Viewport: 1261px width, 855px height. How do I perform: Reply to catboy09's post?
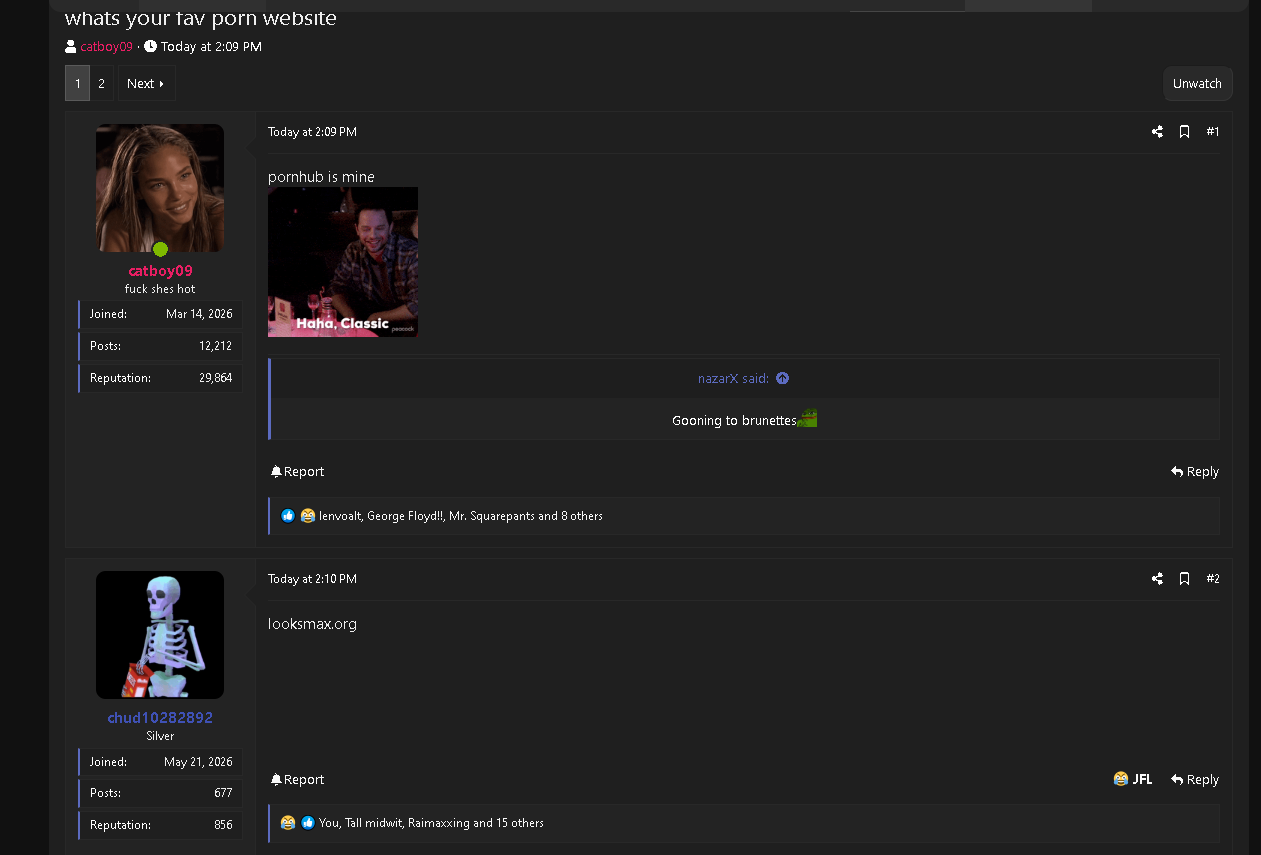(1195, 472)
